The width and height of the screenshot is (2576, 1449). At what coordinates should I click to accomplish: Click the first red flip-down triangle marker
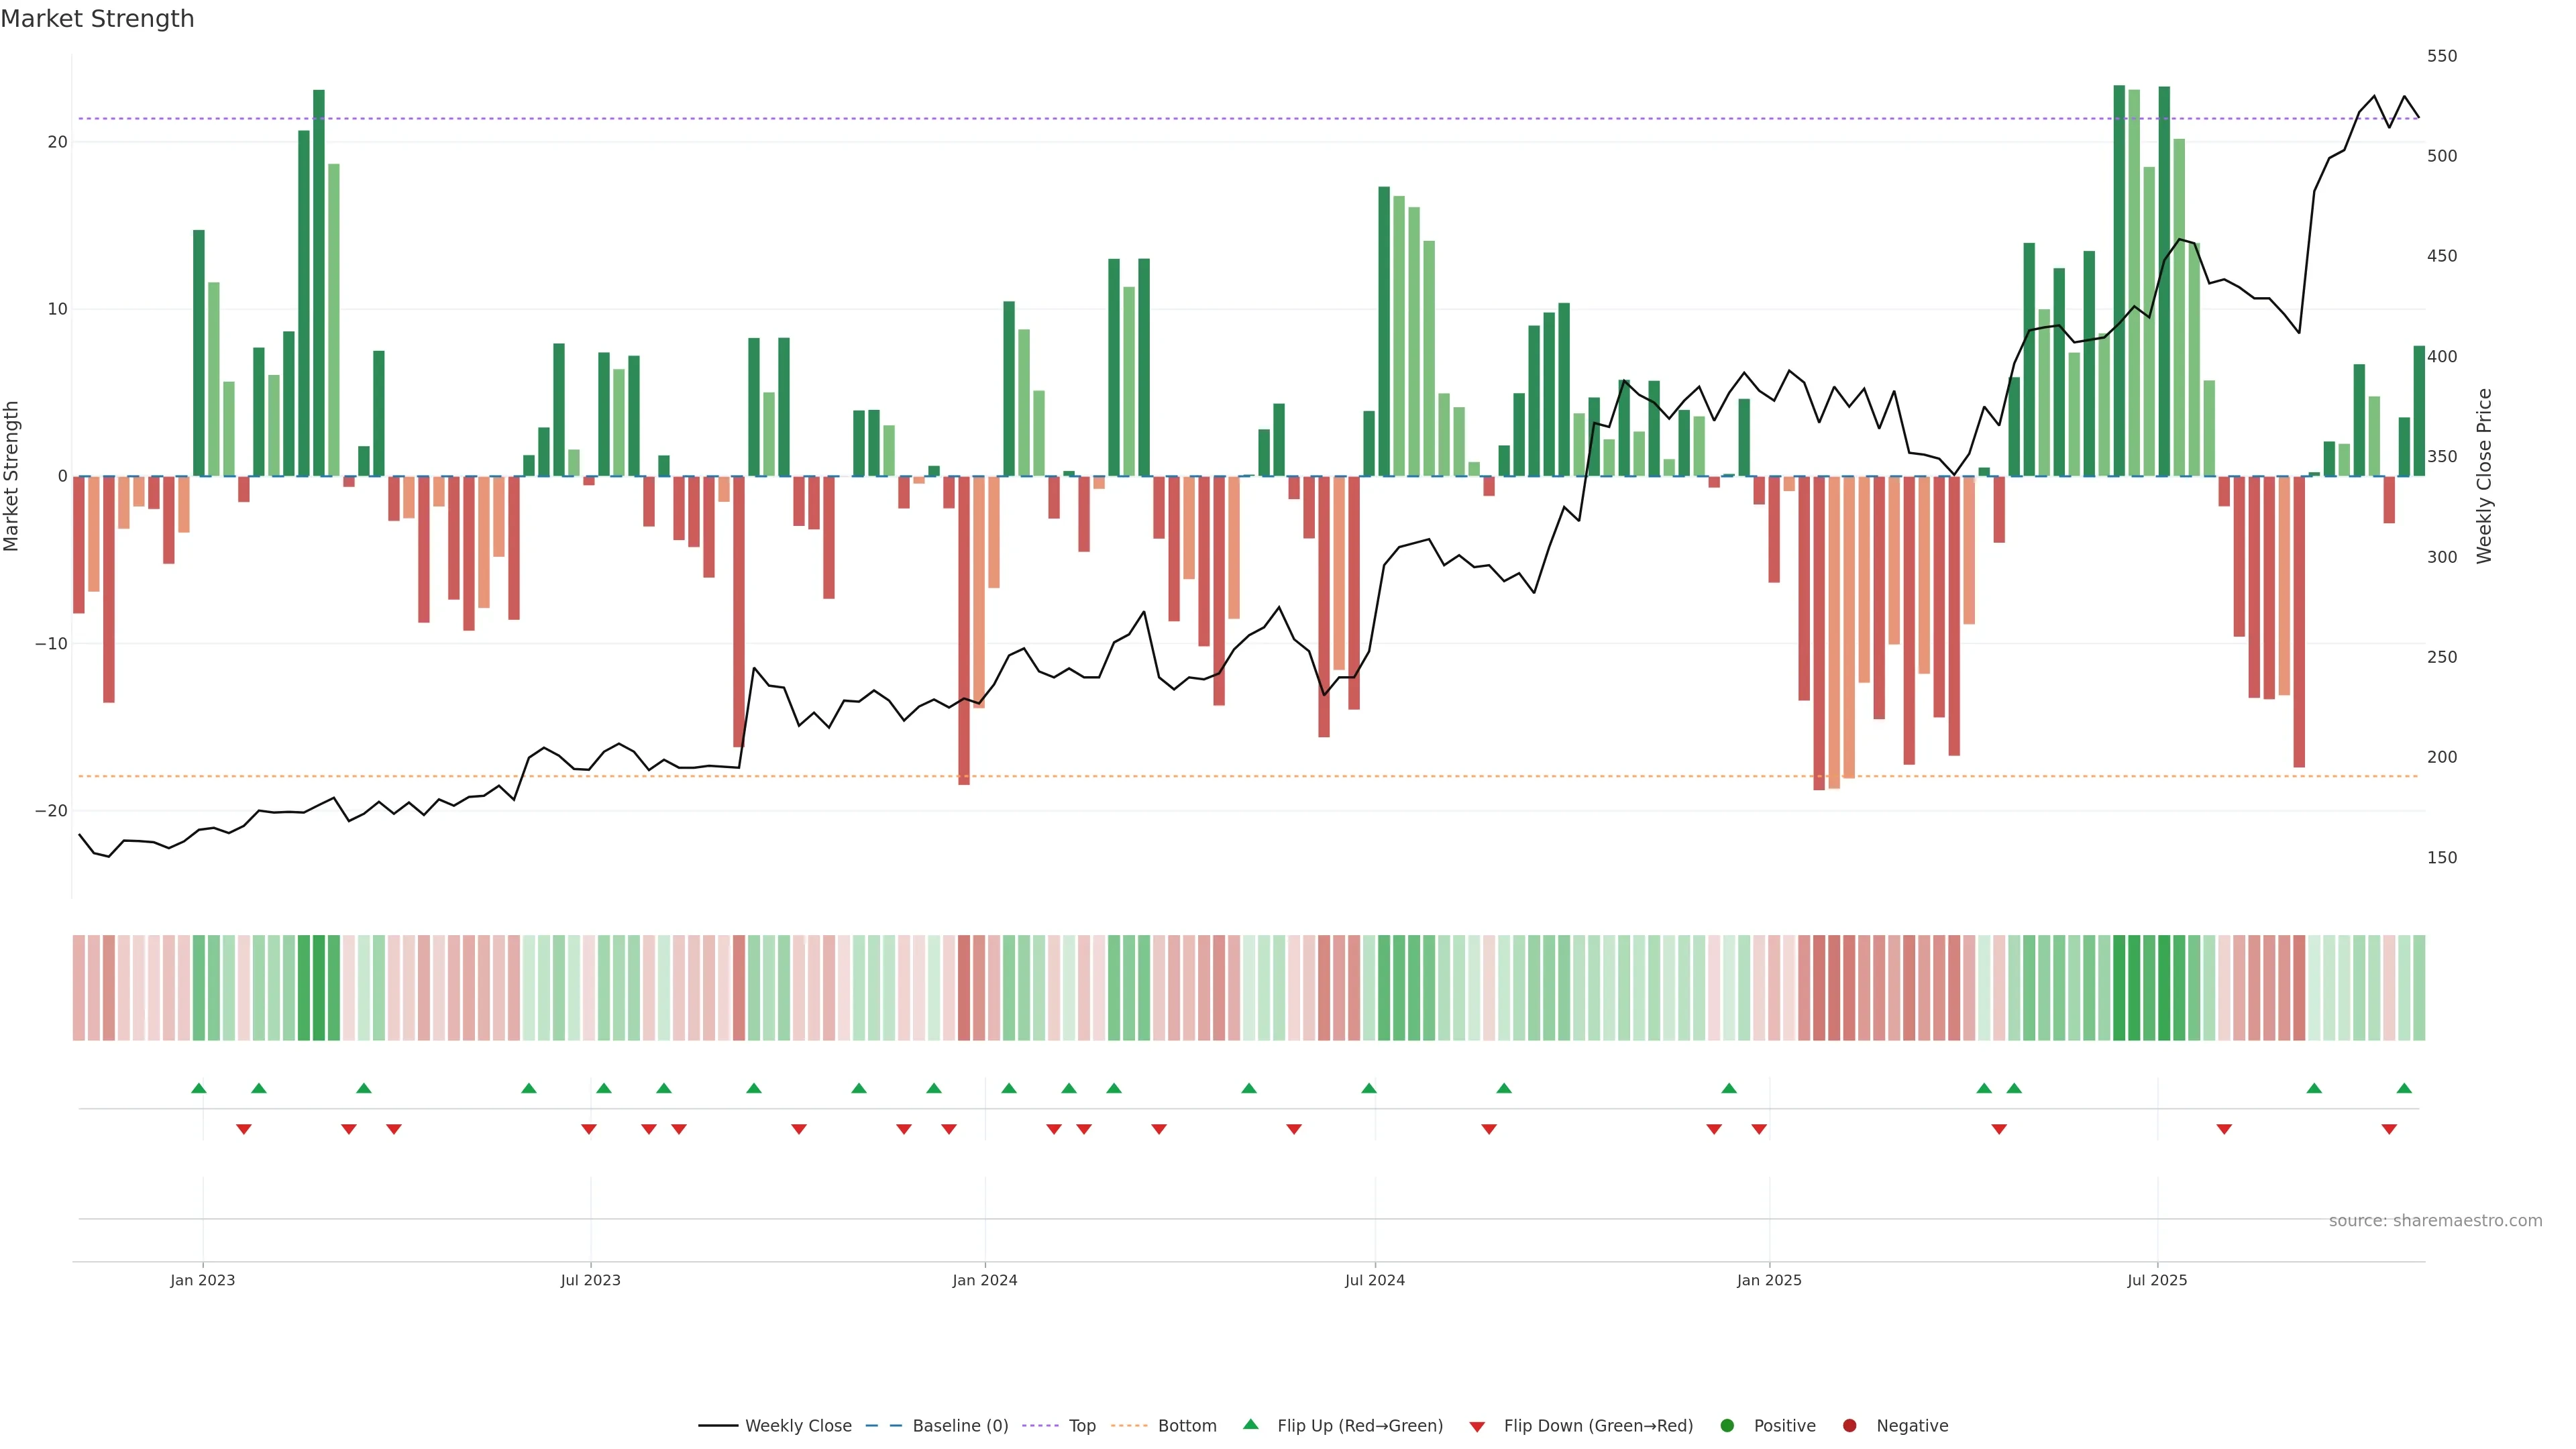pyautogui.click(x=244, y=1129)
